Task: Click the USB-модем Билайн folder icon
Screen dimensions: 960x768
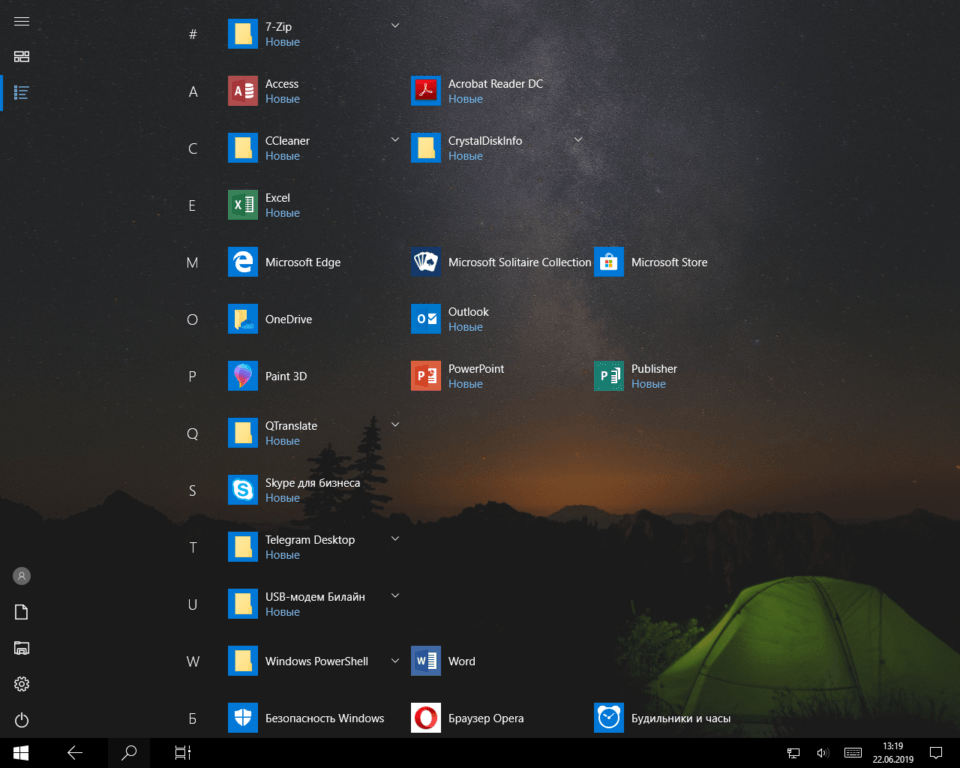Action: click(242, 604)
